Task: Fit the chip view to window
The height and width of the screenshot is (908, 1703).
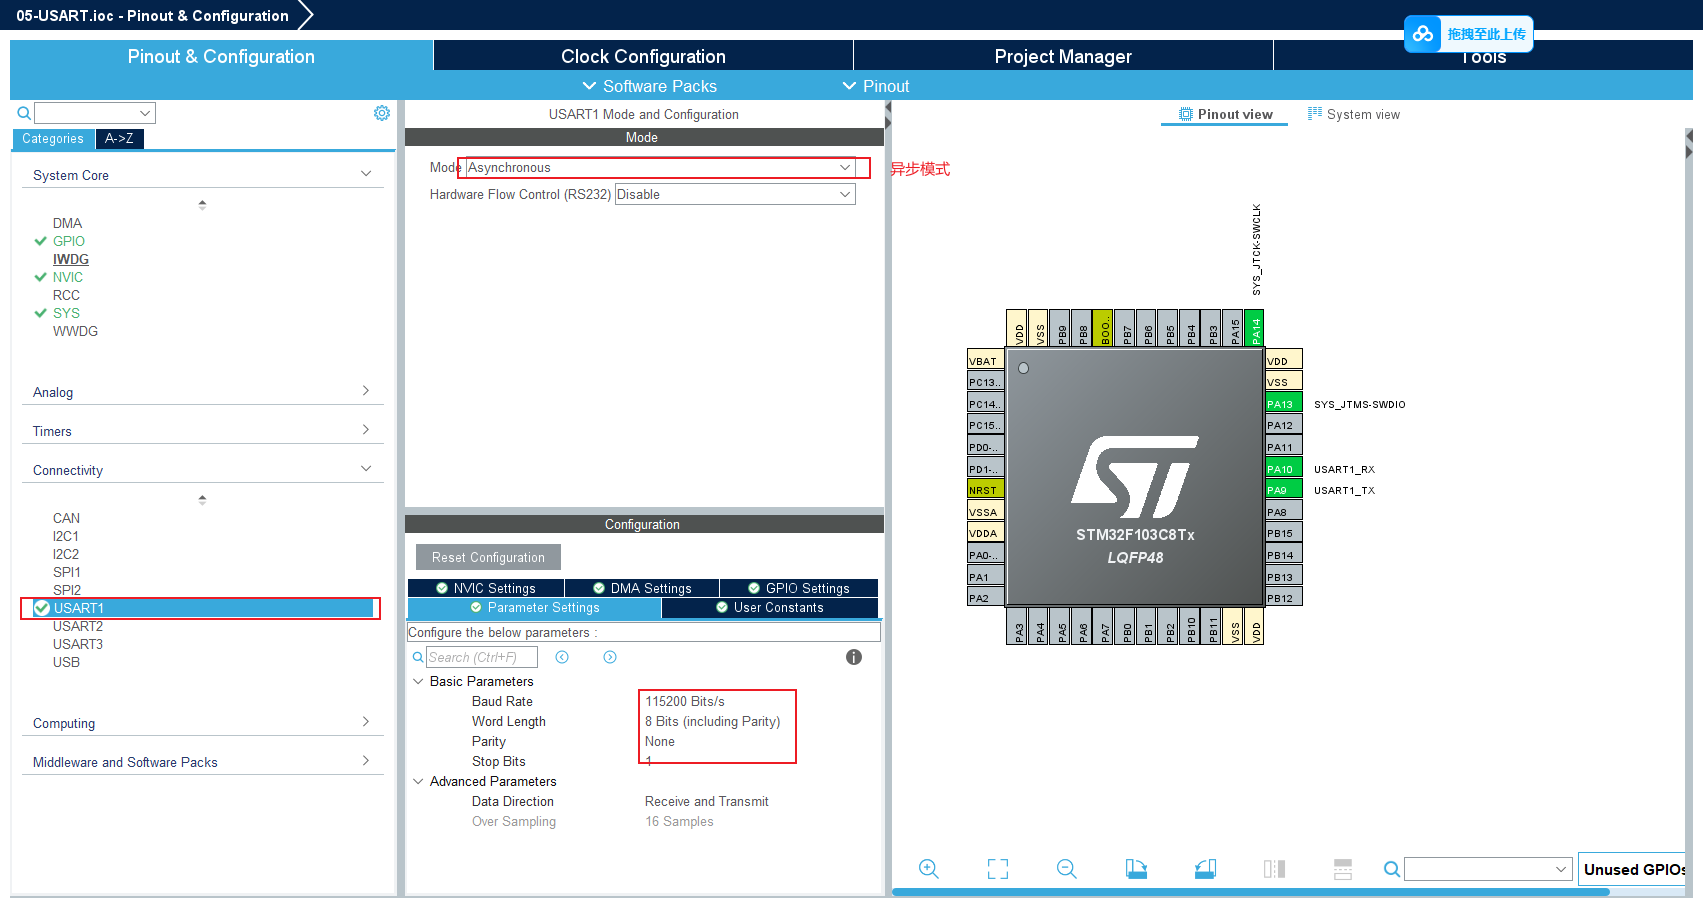Action: point(998,869)
